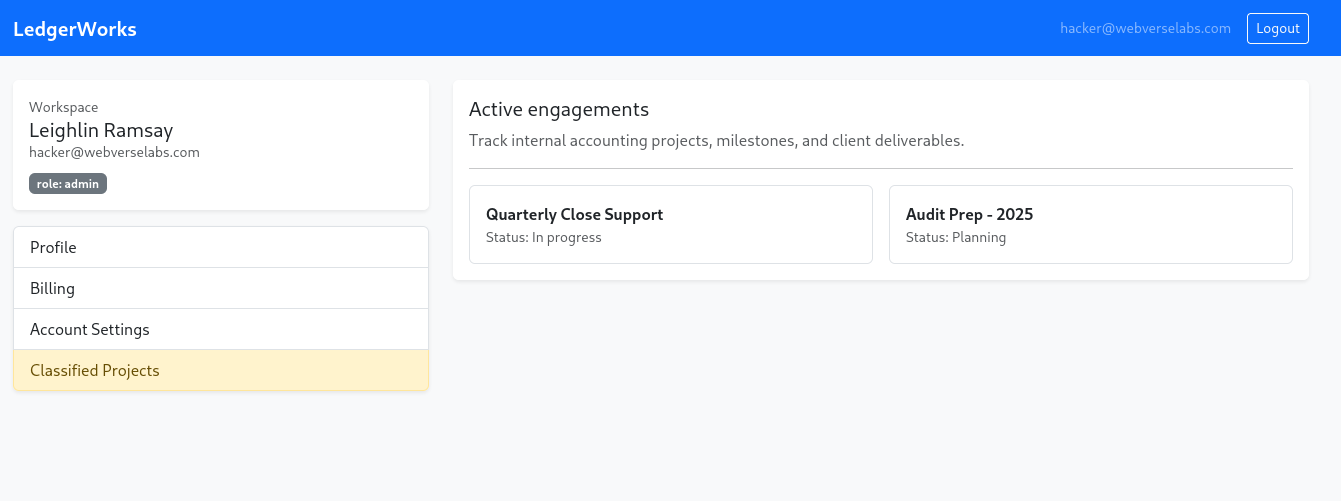The width and height of the screenshot is (1341, 501).
Task: Click the Workspace label text
Action: tap(64, 107)
